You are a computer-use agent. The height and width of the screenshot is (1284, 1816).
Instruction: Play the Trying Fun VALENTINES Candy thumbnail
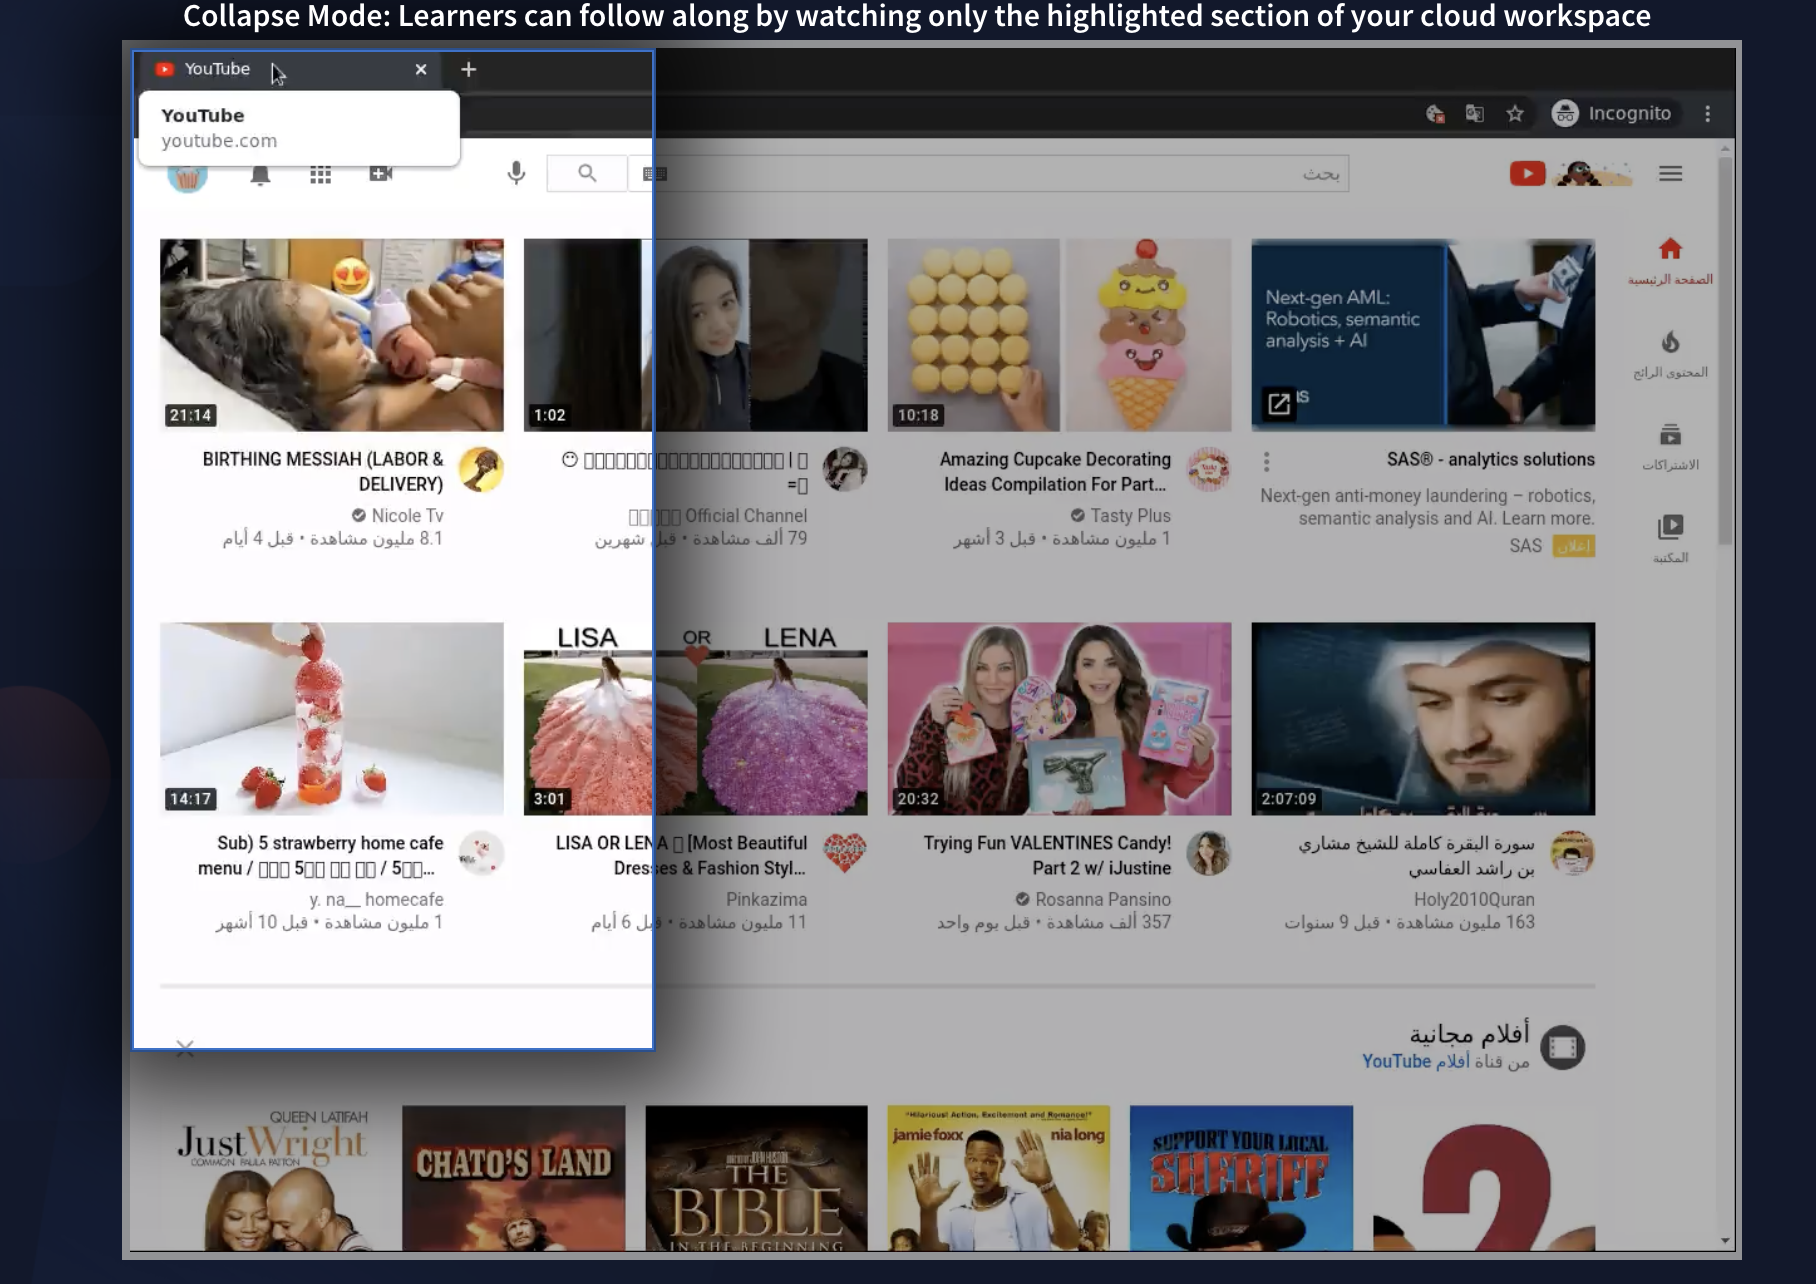(x=1060, y=719)
